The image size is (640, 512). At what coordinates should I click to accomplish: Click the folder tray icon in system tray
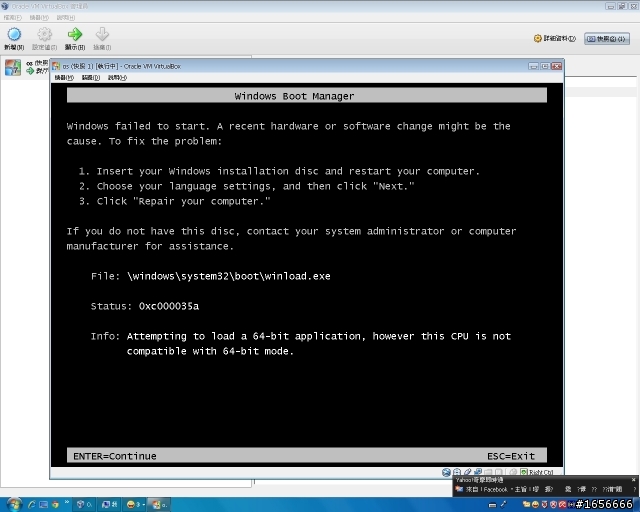coord(526,505)
